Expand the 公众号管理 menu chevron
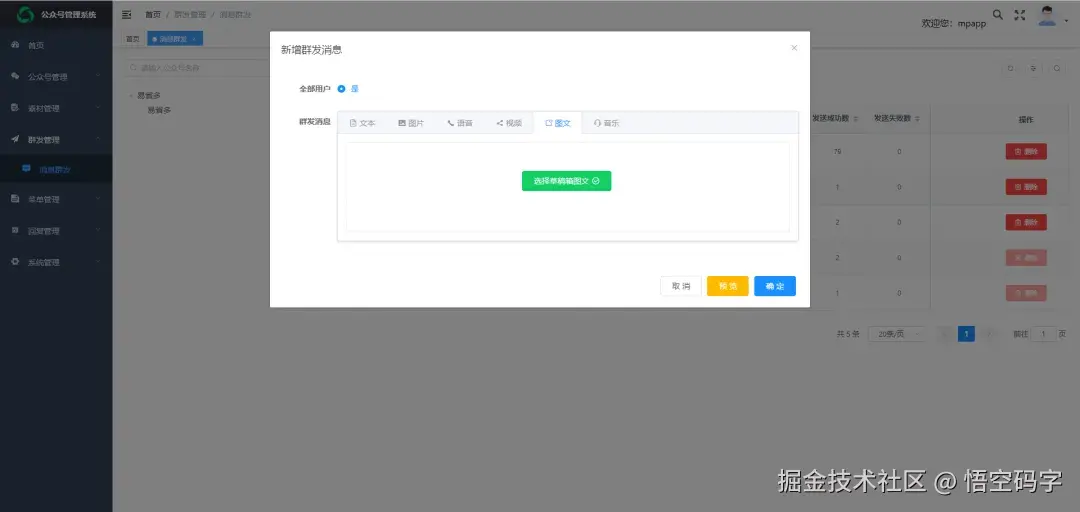 pos(98,76)
